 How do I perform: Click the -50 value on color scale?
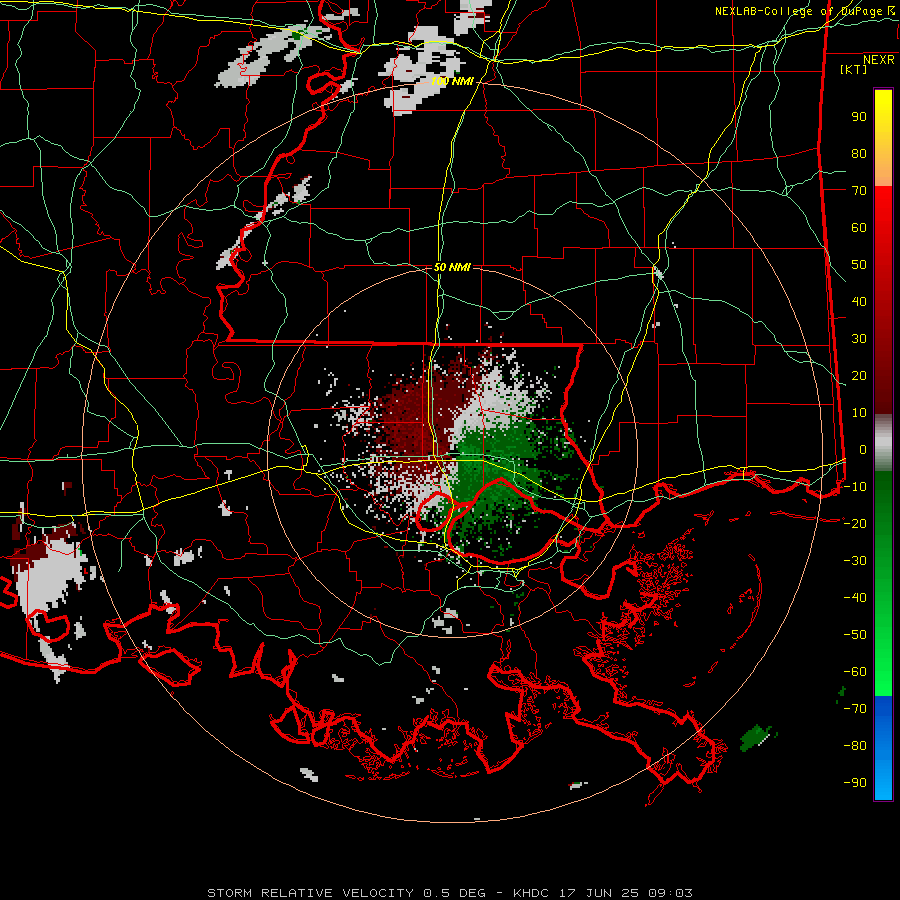(855, 635)
